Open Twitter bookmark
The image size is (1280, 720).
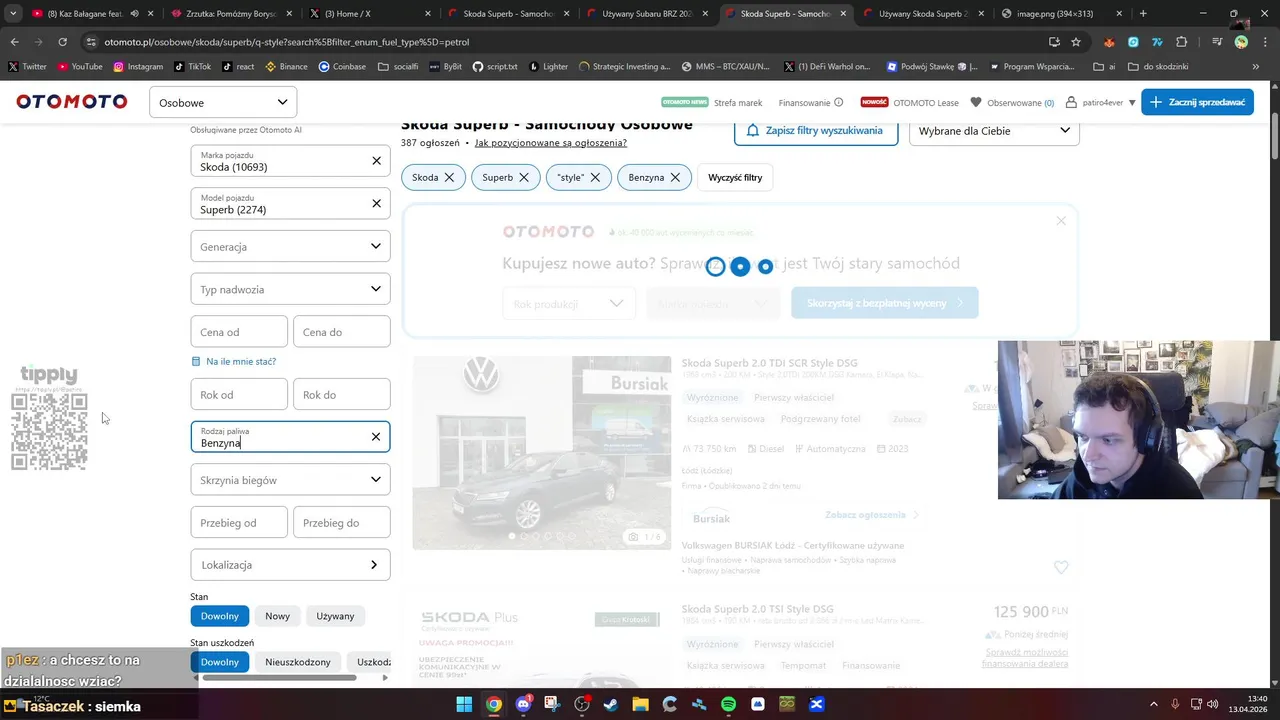(28, 67)
